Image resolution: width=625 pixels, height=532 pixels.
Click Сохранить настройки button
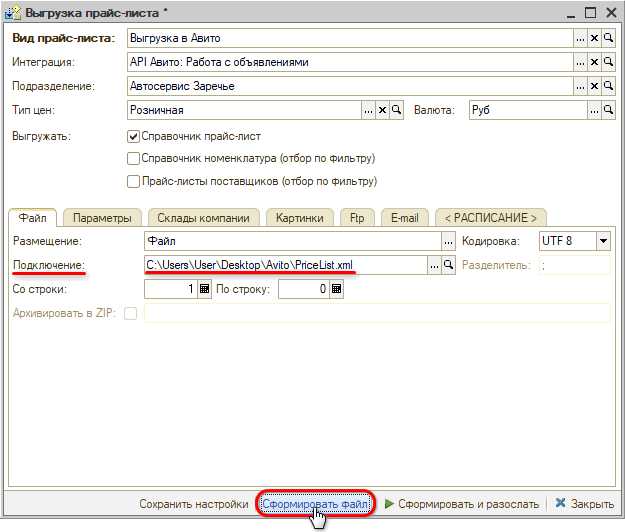(193, 504)
